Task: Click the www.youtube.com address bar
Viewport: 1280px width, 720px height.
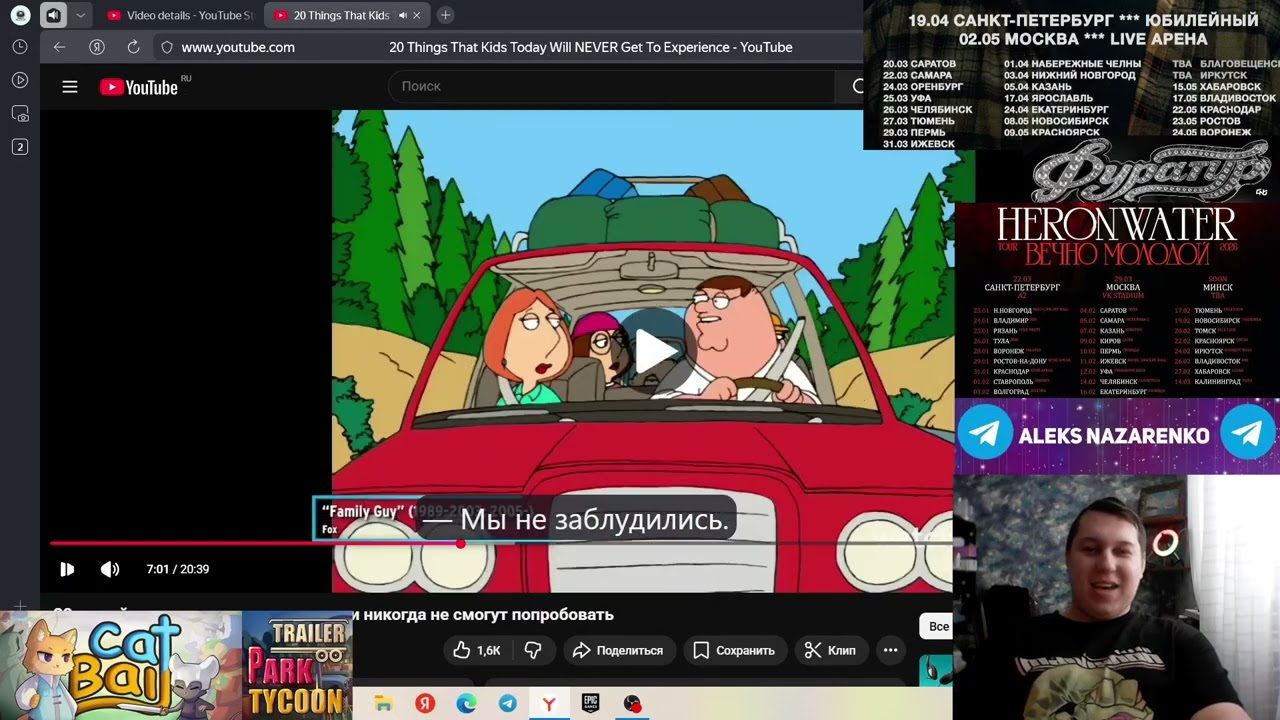Action: click(x=238, y=47)
